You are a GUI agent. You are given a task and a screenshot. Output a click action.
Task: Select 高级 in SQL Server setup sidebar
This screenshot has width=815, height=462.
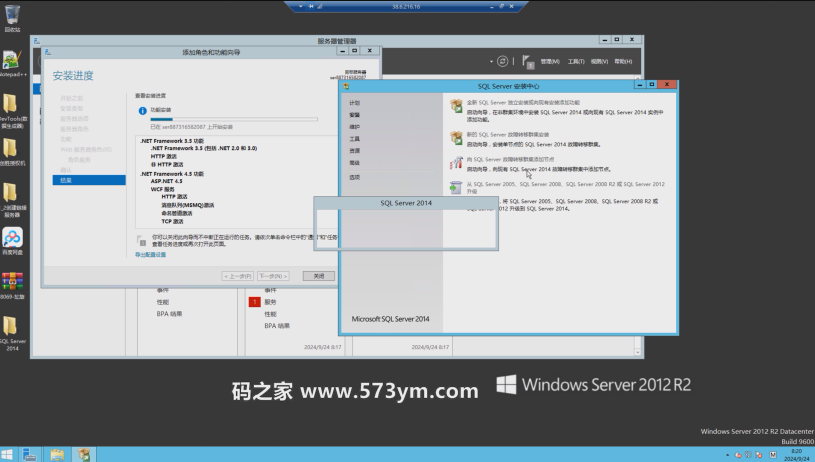pos(354,163)
